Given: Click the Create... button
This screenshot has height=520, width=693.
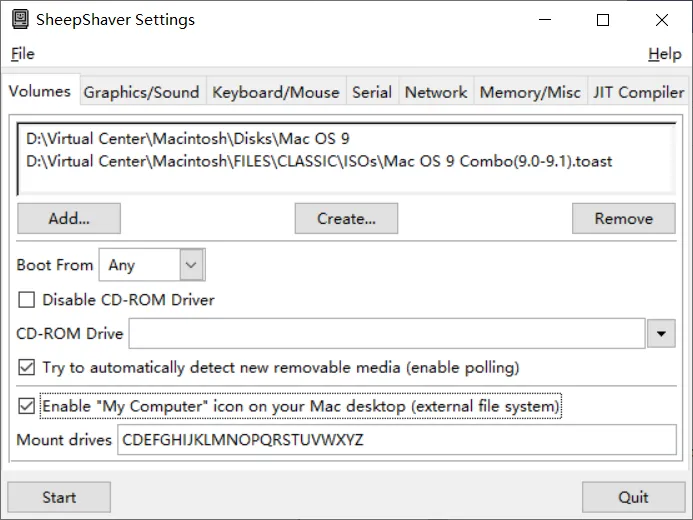Looking at the screenshot, I should click(346, 218).
